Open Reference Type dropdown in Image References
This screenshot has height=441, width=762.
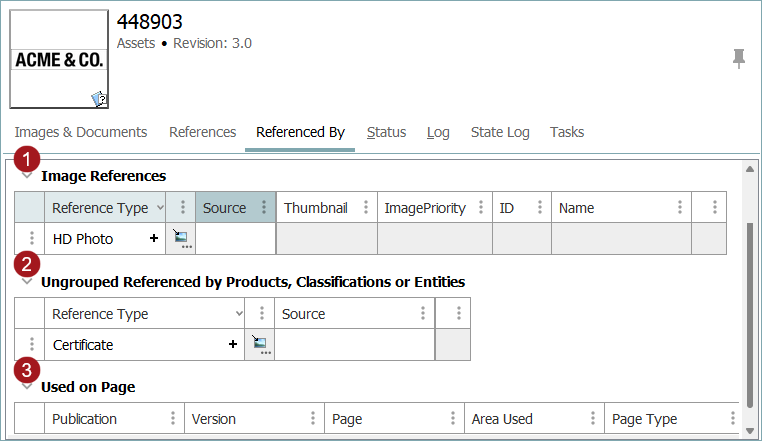(x=160, y=208)
